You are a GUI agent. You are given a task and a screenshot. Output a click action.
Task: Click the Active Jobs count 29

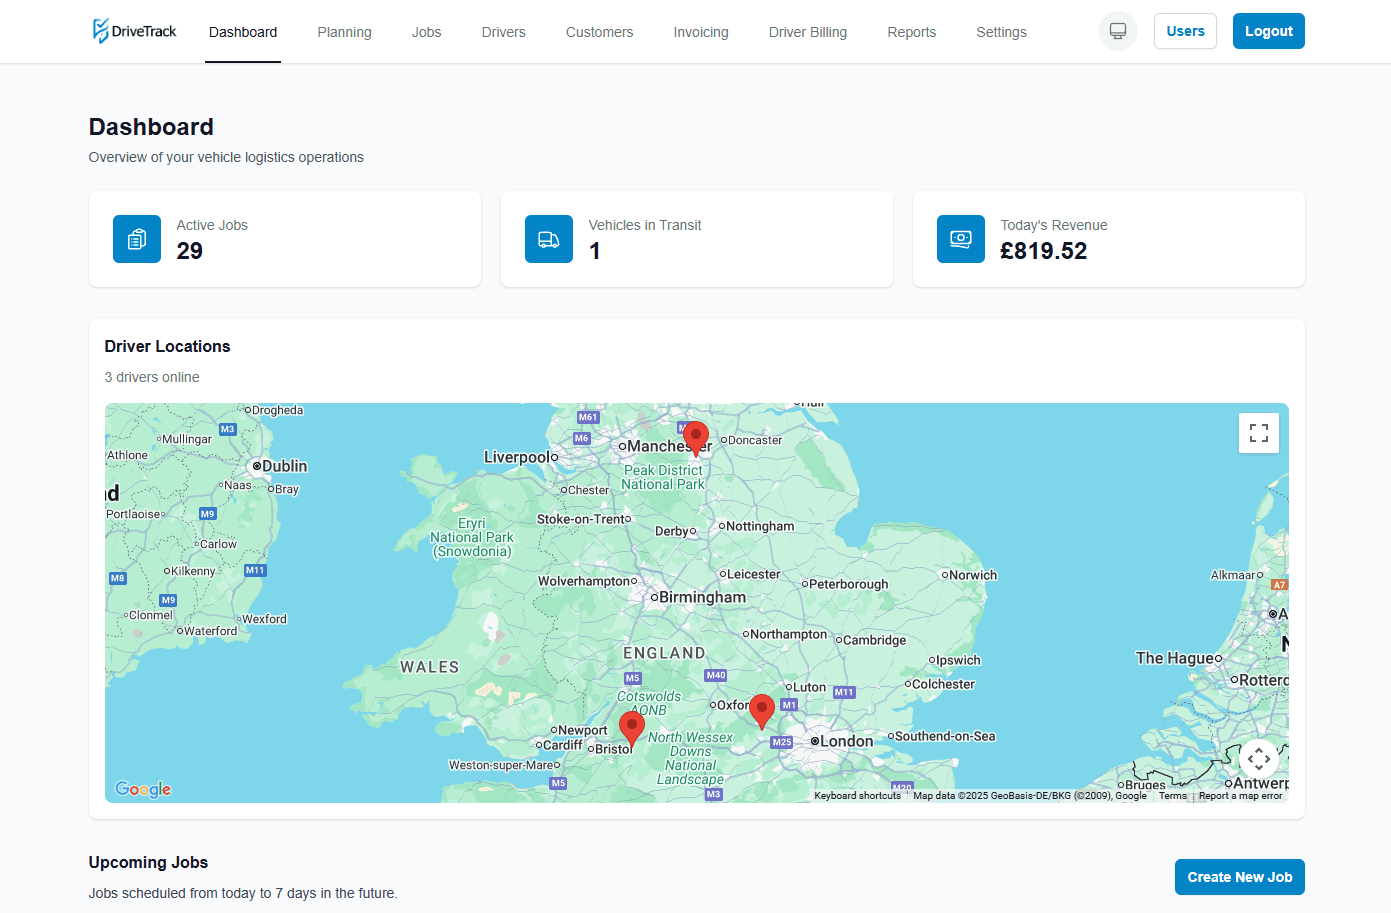coord(190,251)
